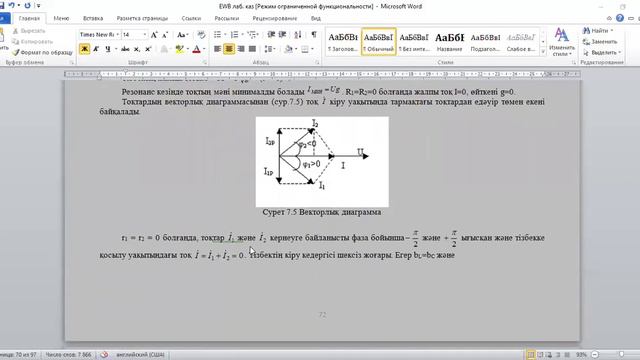Expand Styles gallery More arrow

pos(543,52)
